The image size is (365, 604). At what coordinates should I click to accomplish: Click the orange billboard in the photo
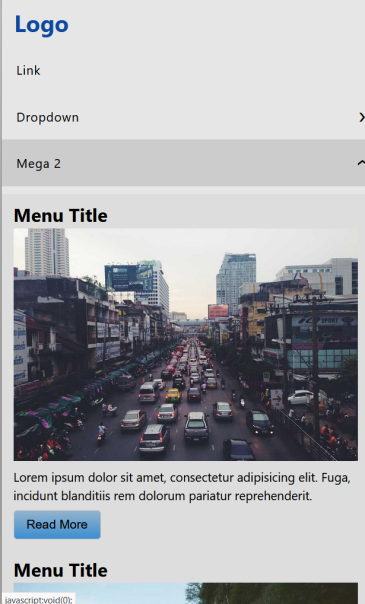coord(218,312)
